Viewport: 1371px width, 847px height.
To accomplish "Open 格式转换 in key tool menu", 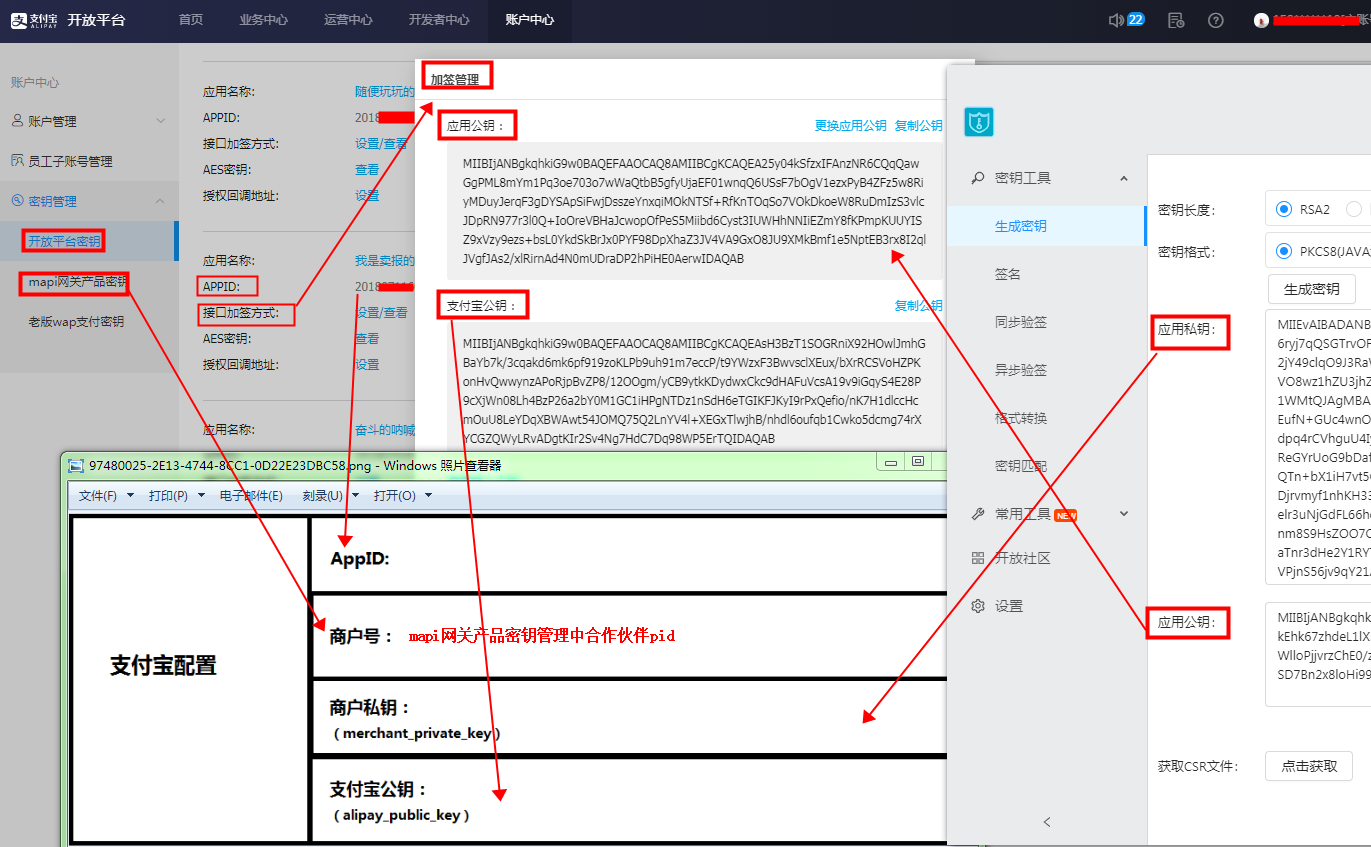I will [x=1021, y=418].
